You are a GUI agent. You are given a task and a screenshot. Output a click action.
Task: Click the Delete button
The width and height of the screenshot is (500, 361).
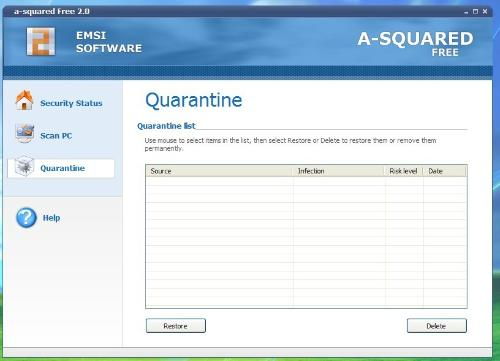(x=437, y=326)
